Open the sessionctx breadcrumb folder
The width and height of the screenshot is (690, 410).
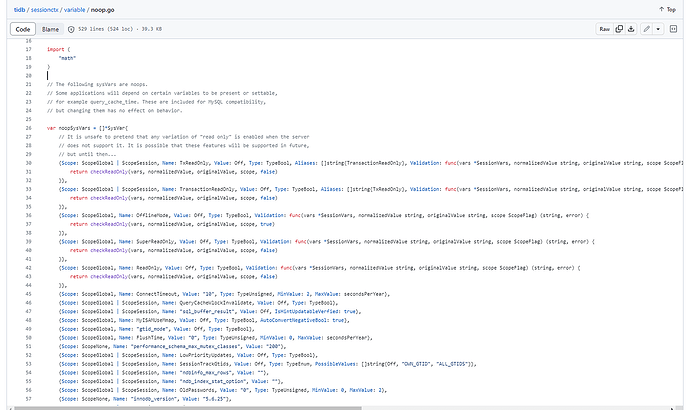[x=44, y=10]
